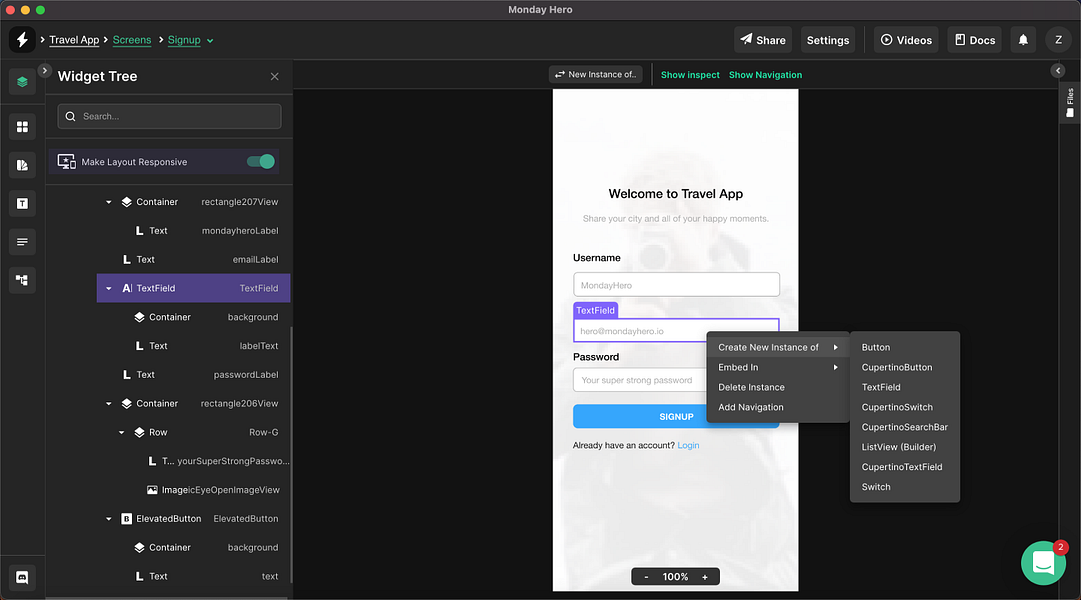Open Embed In submenu
Image resolution: width=1081 pixels, height=600 pixels.
tap(778, 367)
